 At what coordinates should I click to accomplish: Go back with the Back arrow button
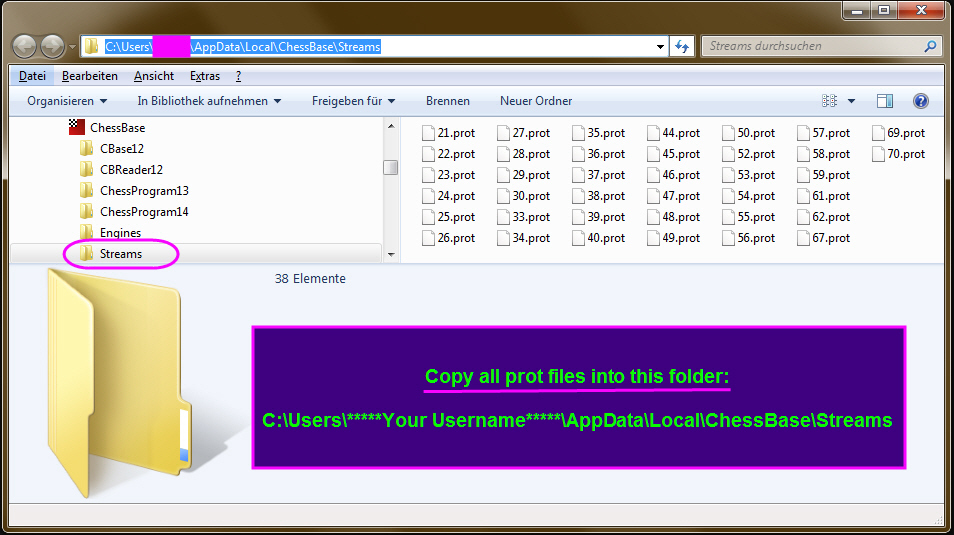point(25,46)
